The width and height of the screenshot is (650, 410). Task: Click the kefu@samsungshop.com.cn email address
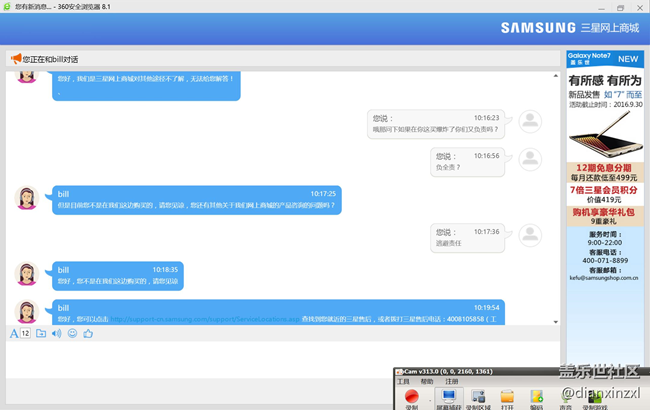click(604, 278)
